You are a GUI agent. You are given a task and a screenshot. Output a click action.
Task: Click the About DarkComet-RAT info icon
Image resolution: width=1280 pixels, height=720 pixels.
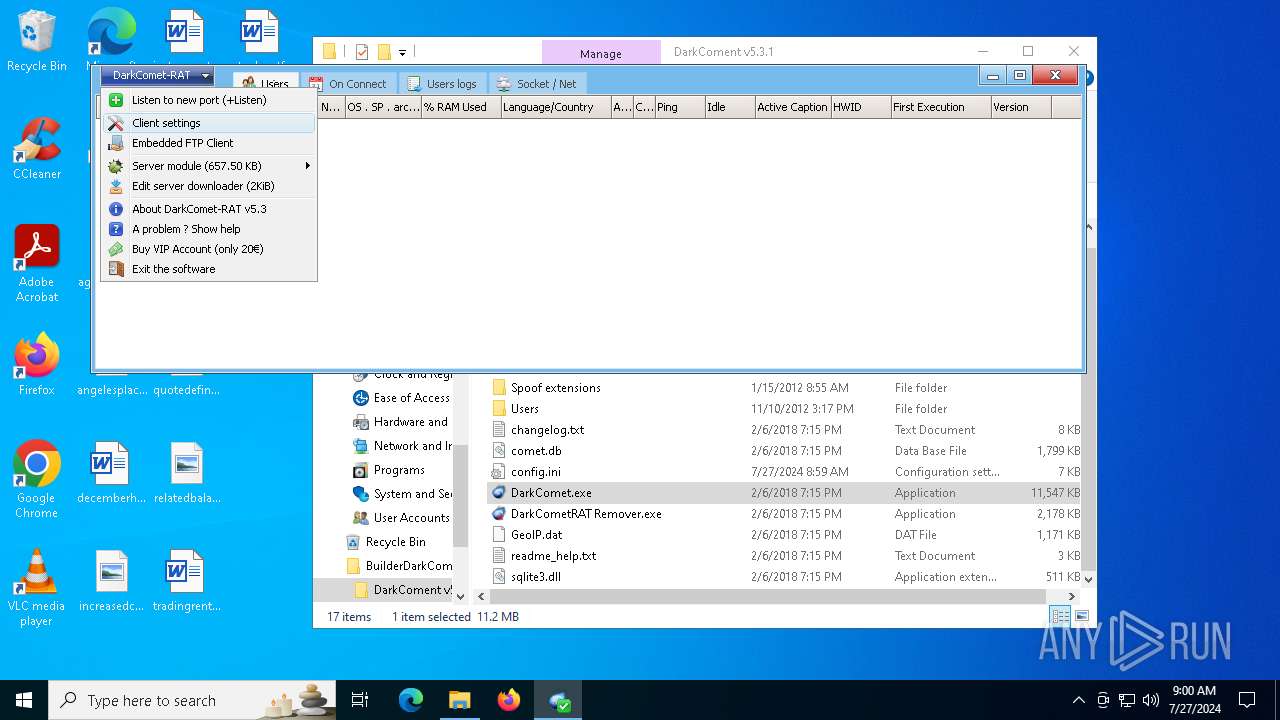tap(116, 209)
